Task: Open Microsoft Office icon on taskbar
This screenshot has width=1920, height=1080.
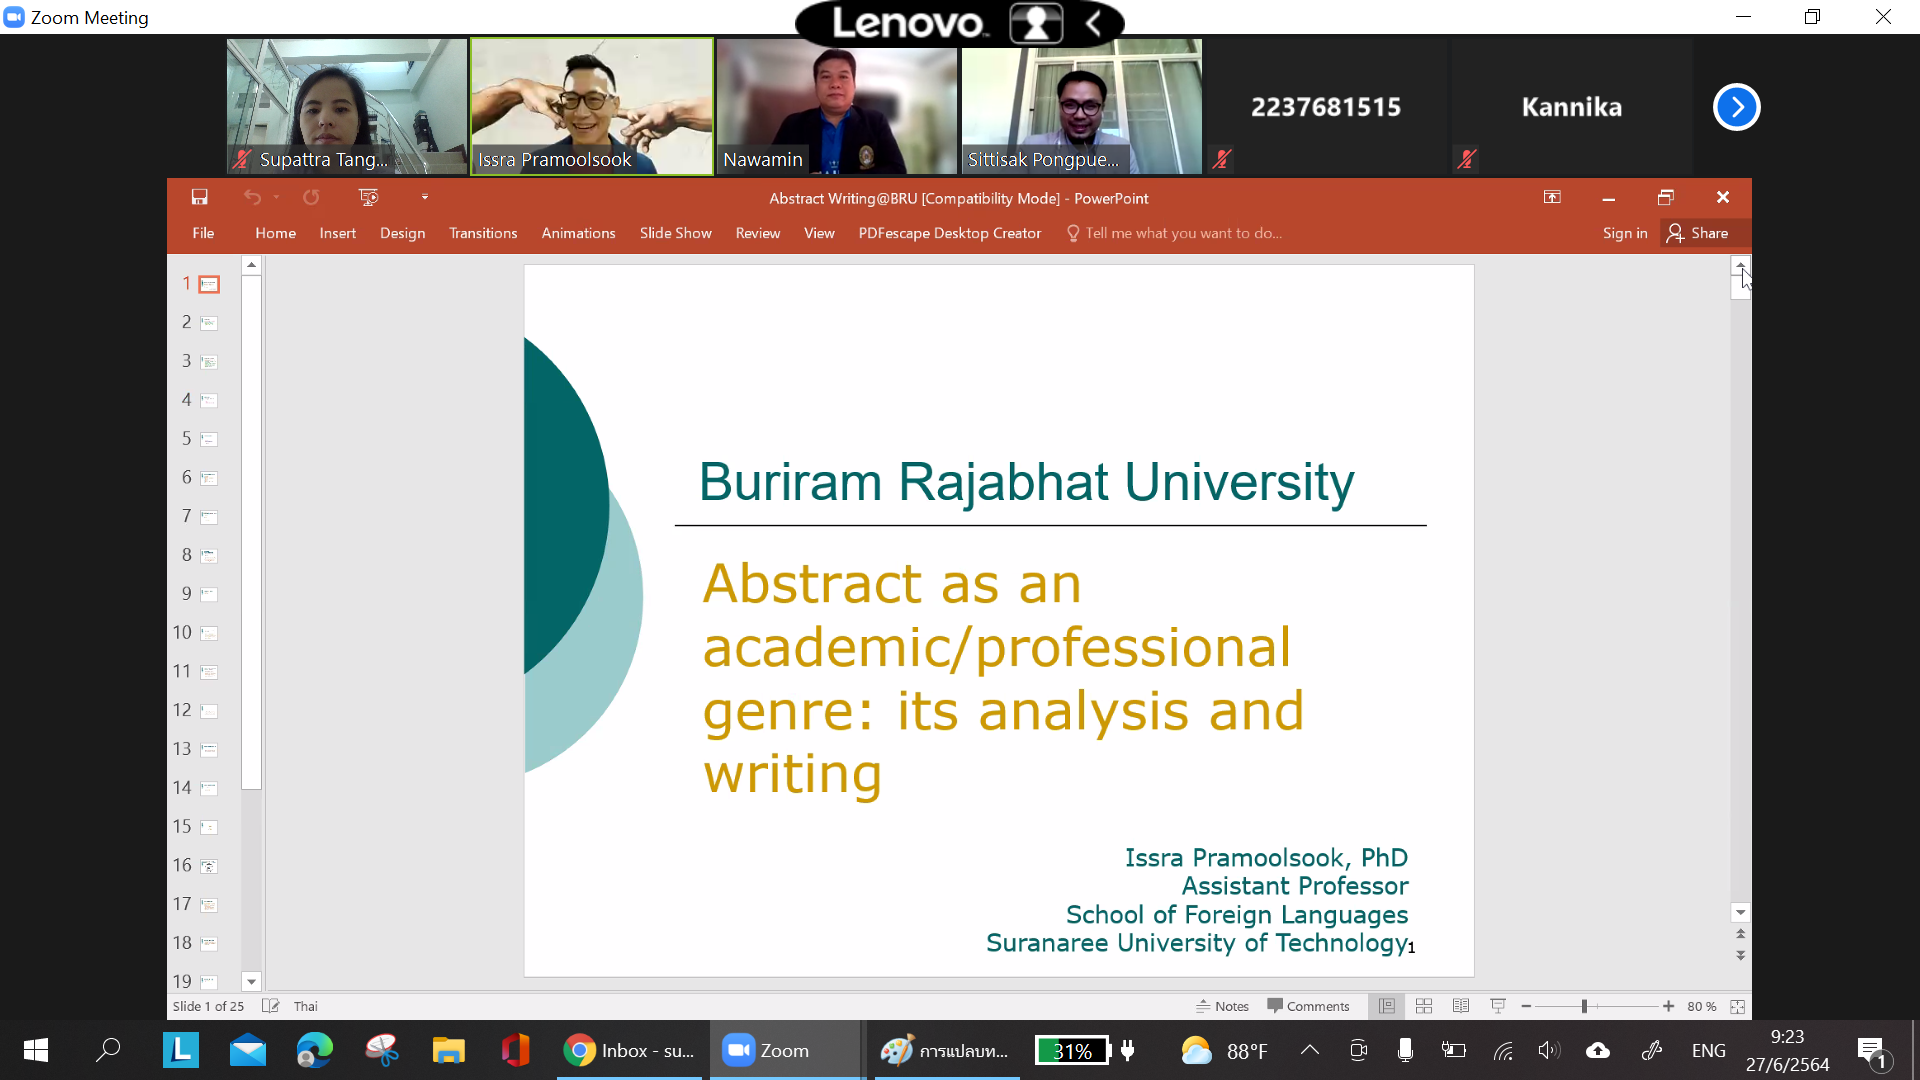Action: pos(516,1050)
